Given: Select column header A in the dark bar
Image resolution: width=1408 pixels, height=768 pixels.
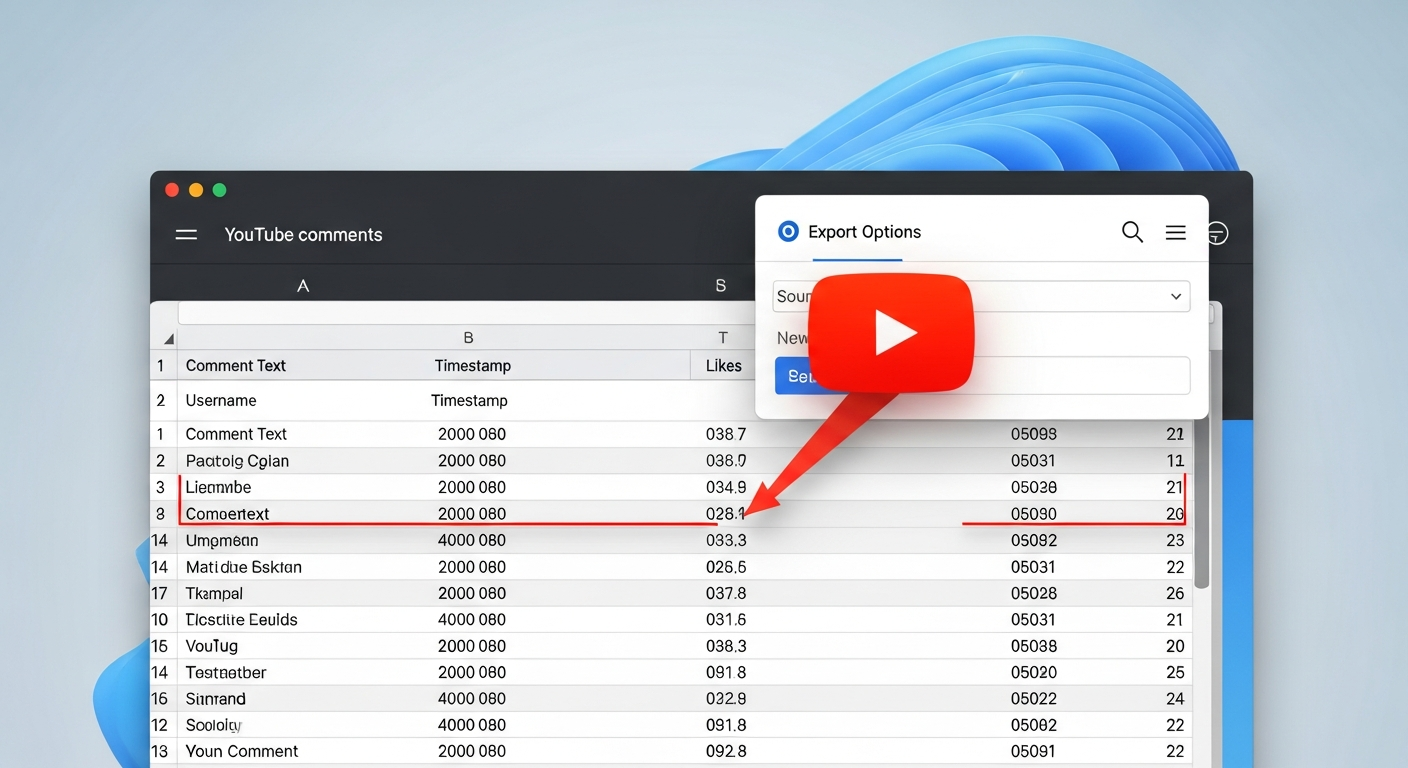Looking at the screenshot, I should coord(303,286).
